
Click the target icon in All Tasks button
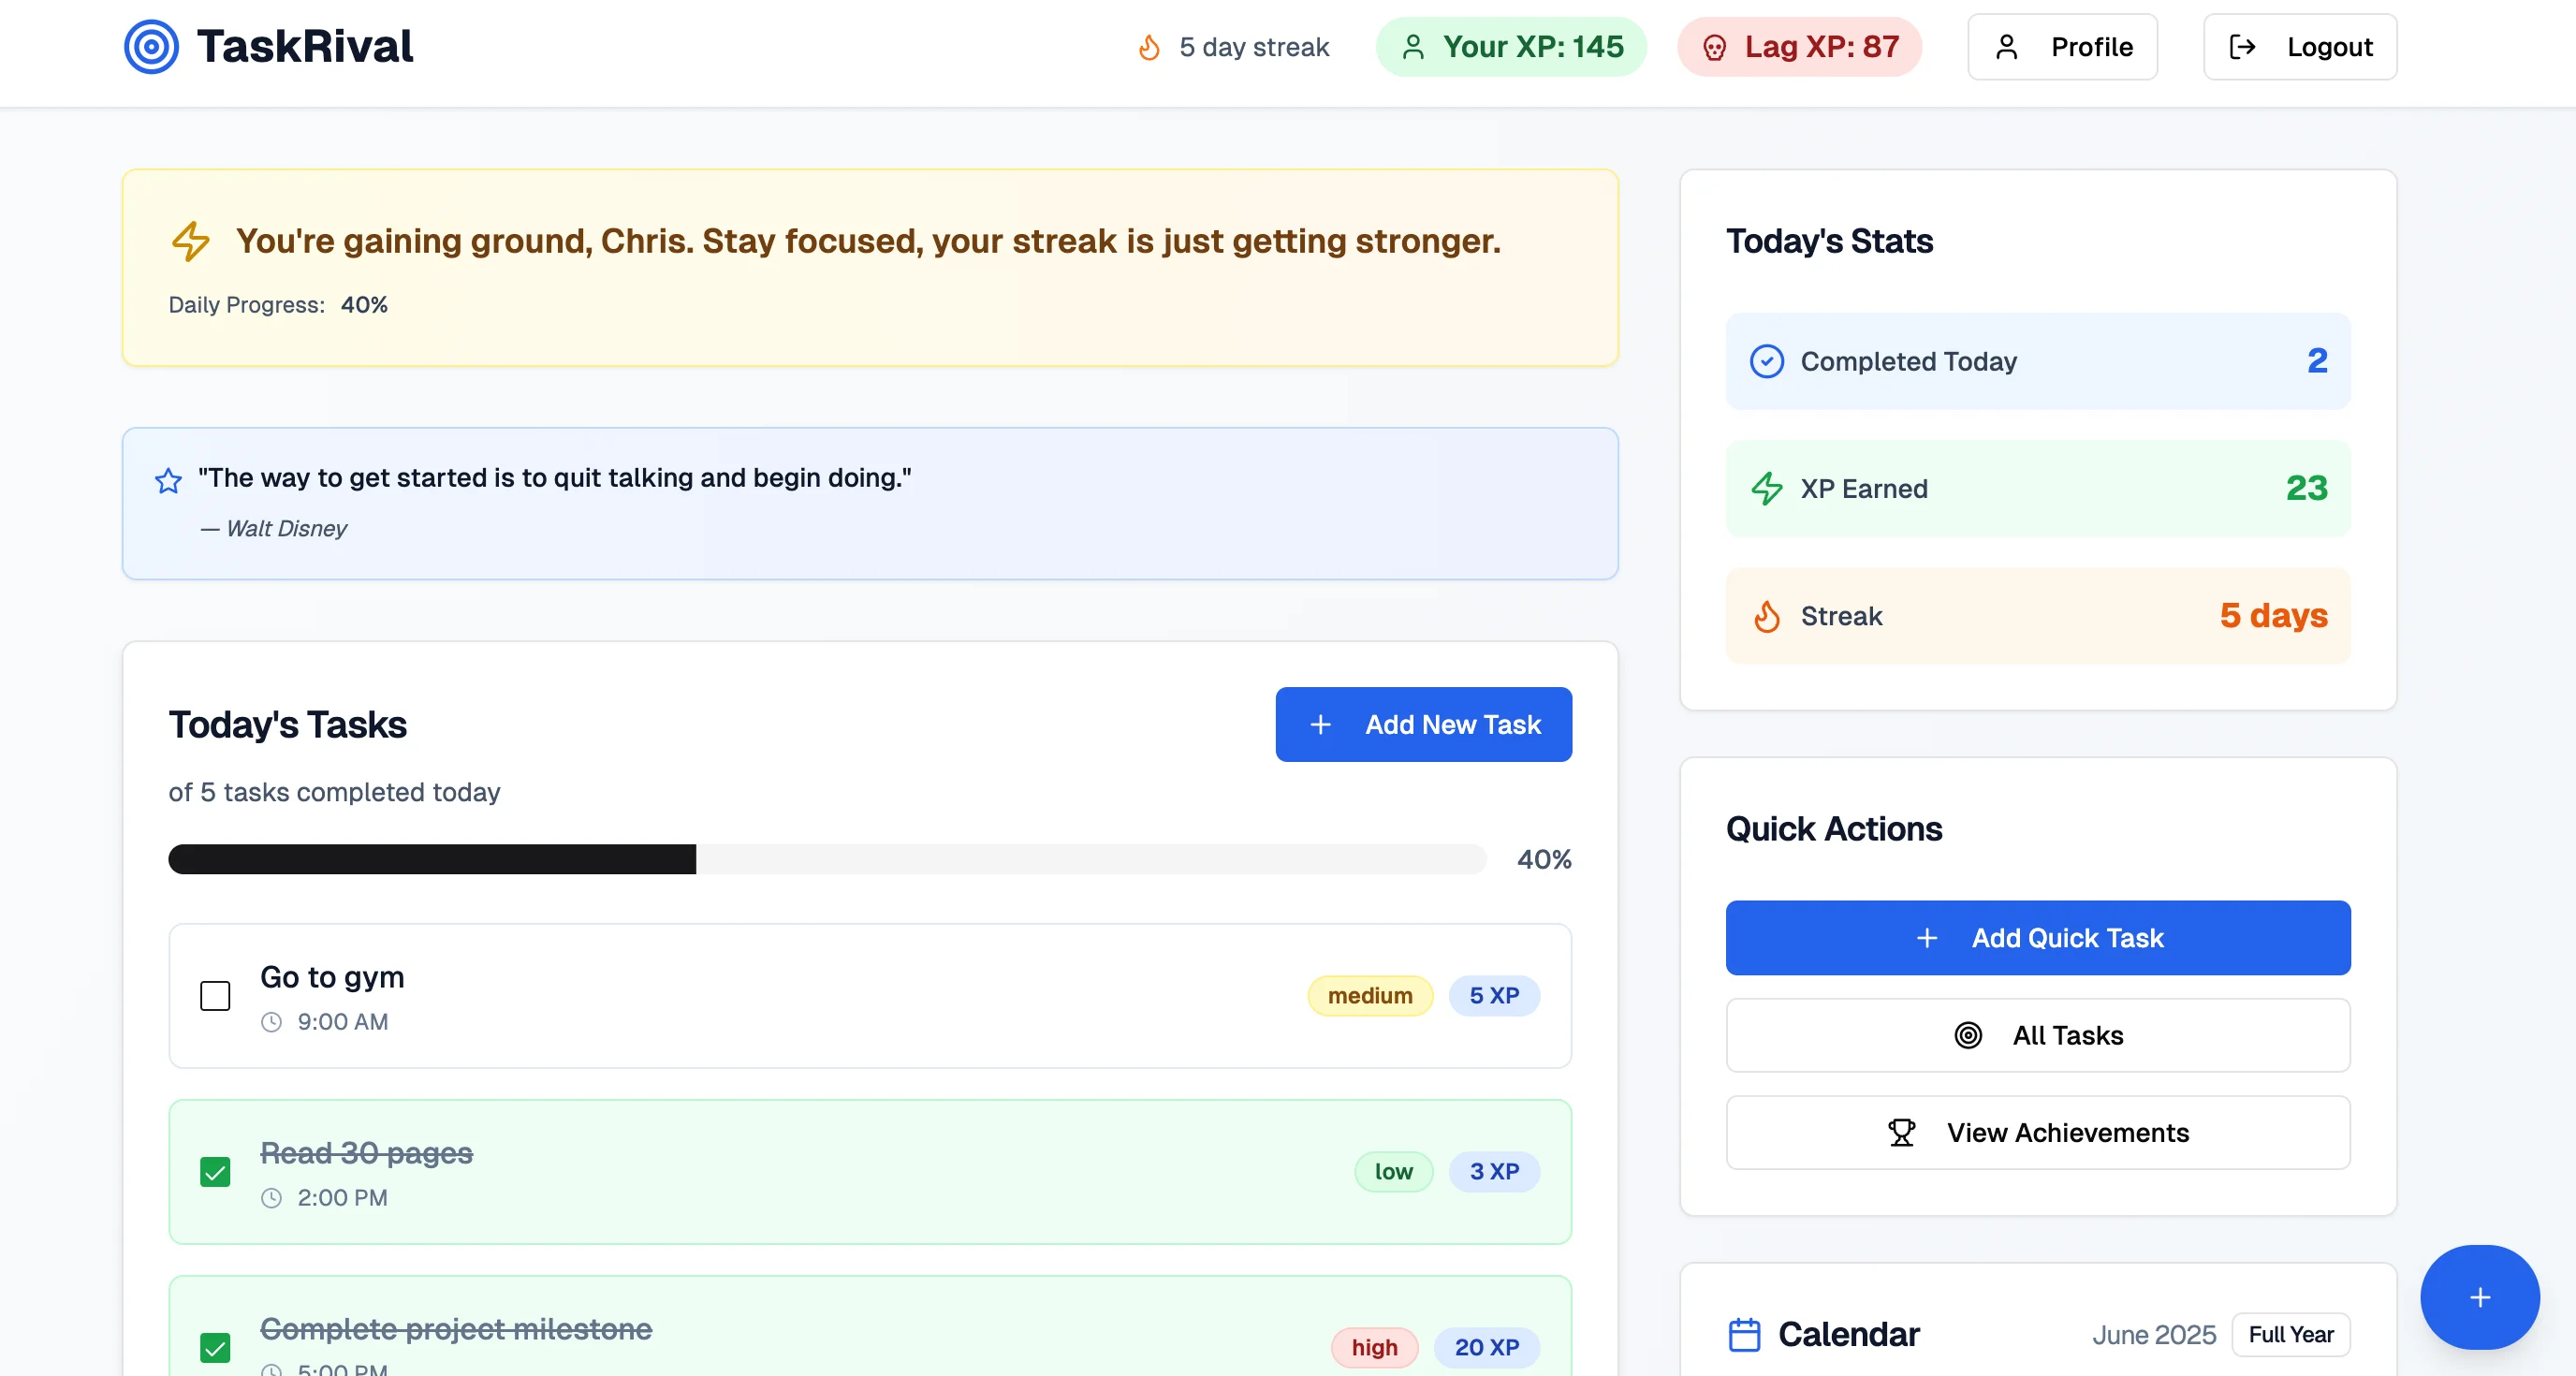(x=1967, y=1035)
